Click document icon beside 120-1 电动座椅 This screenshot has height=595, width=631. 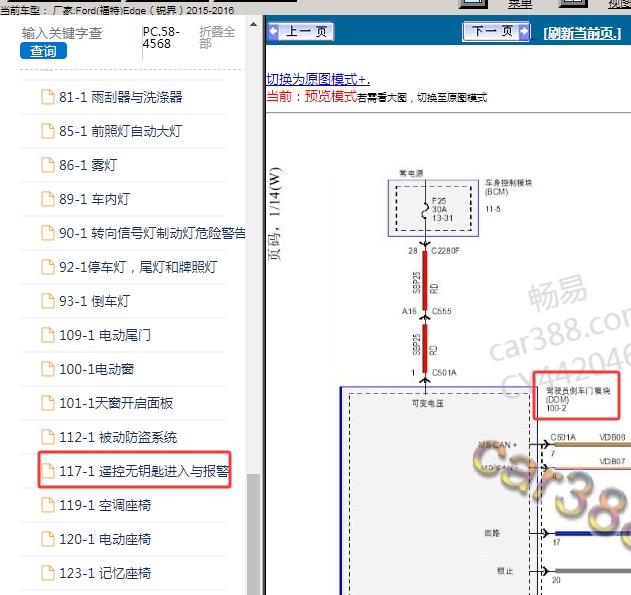[48, 539]
